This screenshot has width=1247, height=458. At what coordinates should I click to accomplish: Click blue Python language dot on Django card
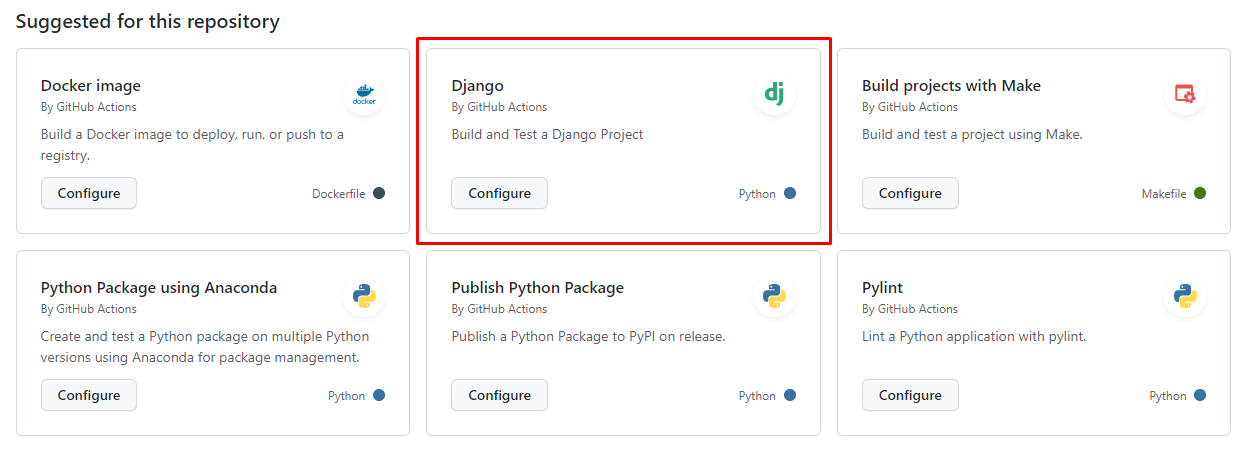click(790, 193)
